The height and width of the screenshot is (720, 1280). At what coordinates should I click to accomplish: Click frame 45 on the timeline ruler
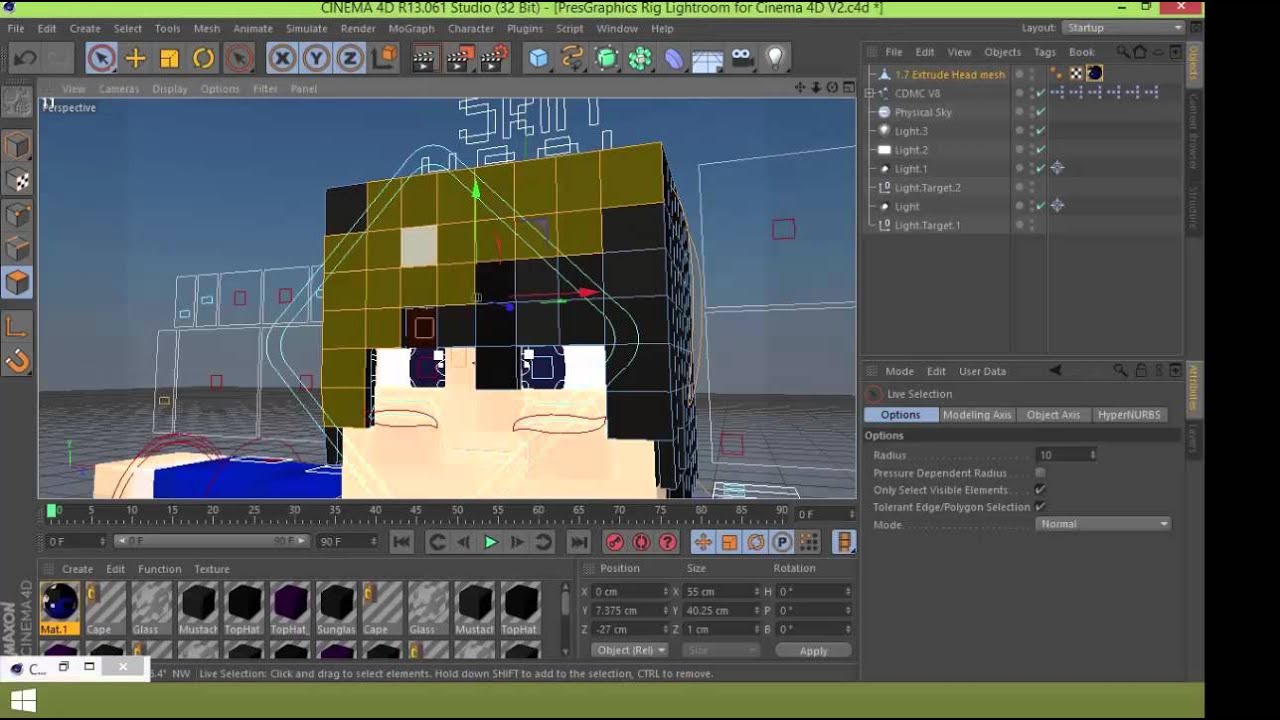pyautogui.click(x=416, y=511)
